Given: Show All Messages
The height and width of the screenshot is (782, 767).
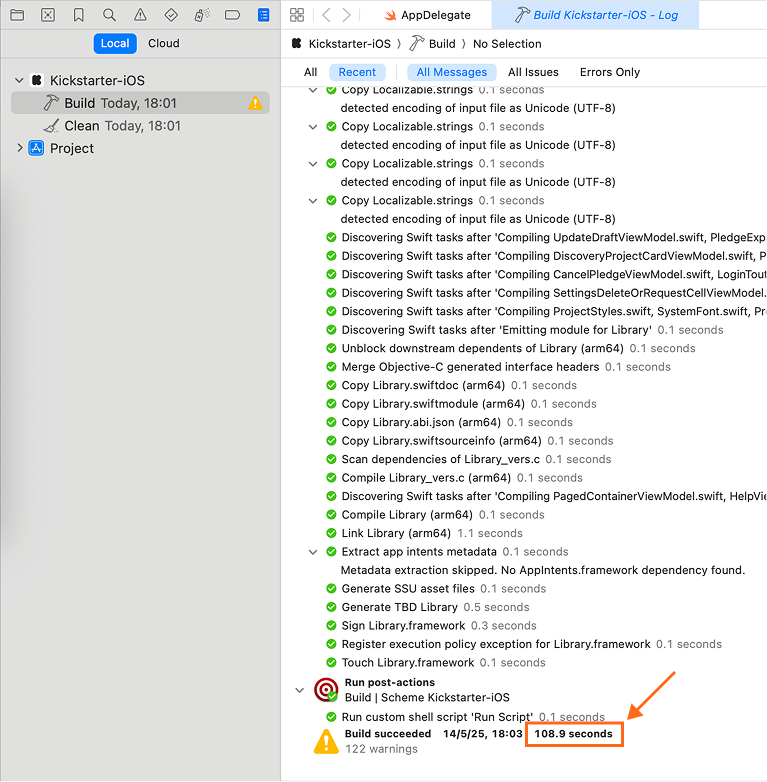Looking at the screenshot, I should pyautogui.click(x=452, y=72).
